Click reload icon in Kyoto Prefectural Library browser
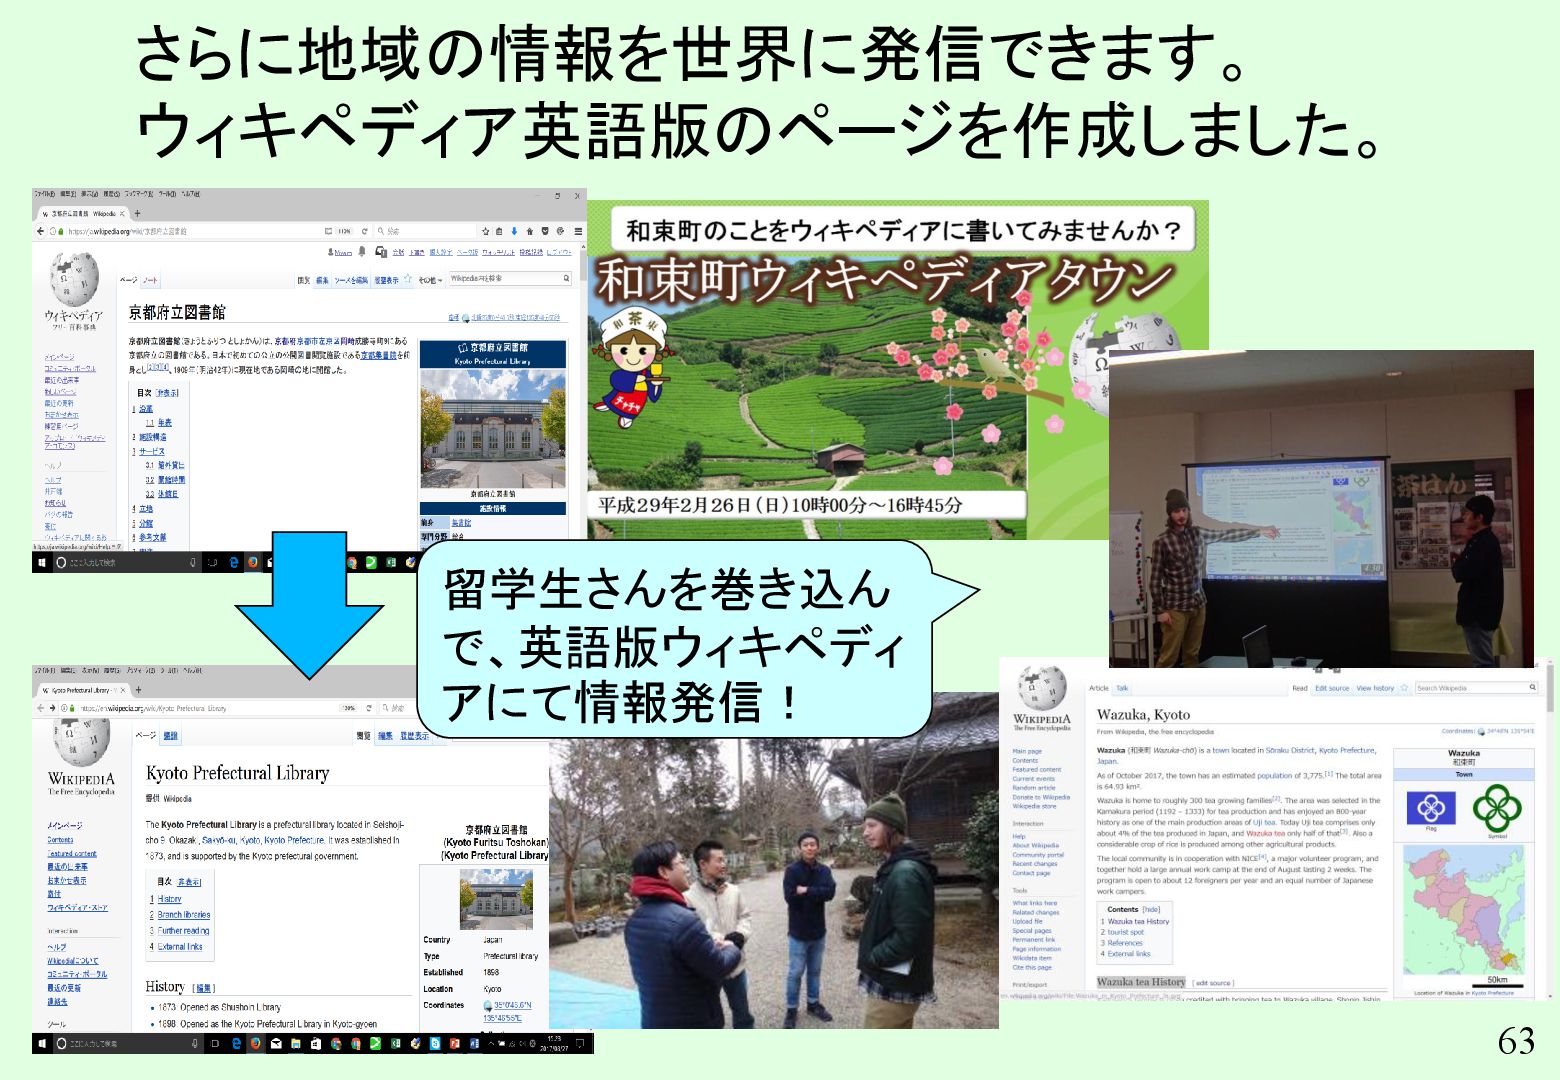 pos(369,708)
